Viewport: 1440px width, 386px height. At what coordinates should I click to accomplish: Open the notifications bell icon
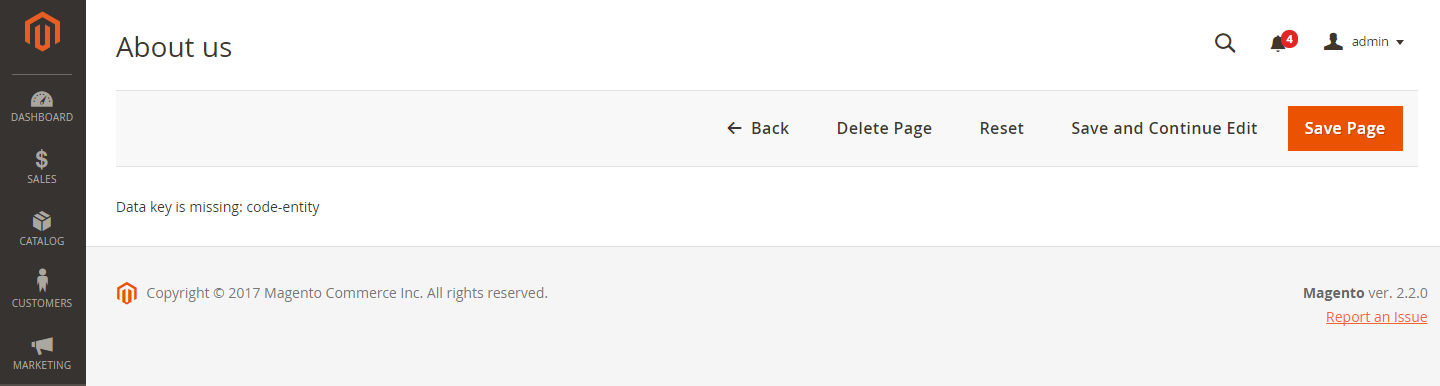click(x=1277, y=44)
